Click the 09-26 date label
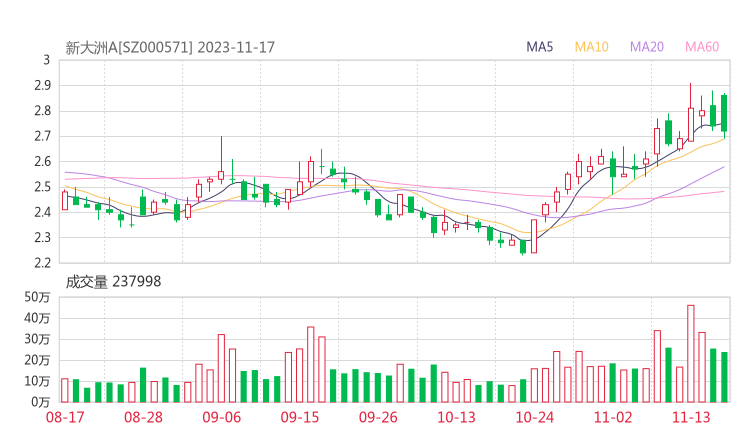The height and width of the screenshot is (440, 740). [378, 417]
